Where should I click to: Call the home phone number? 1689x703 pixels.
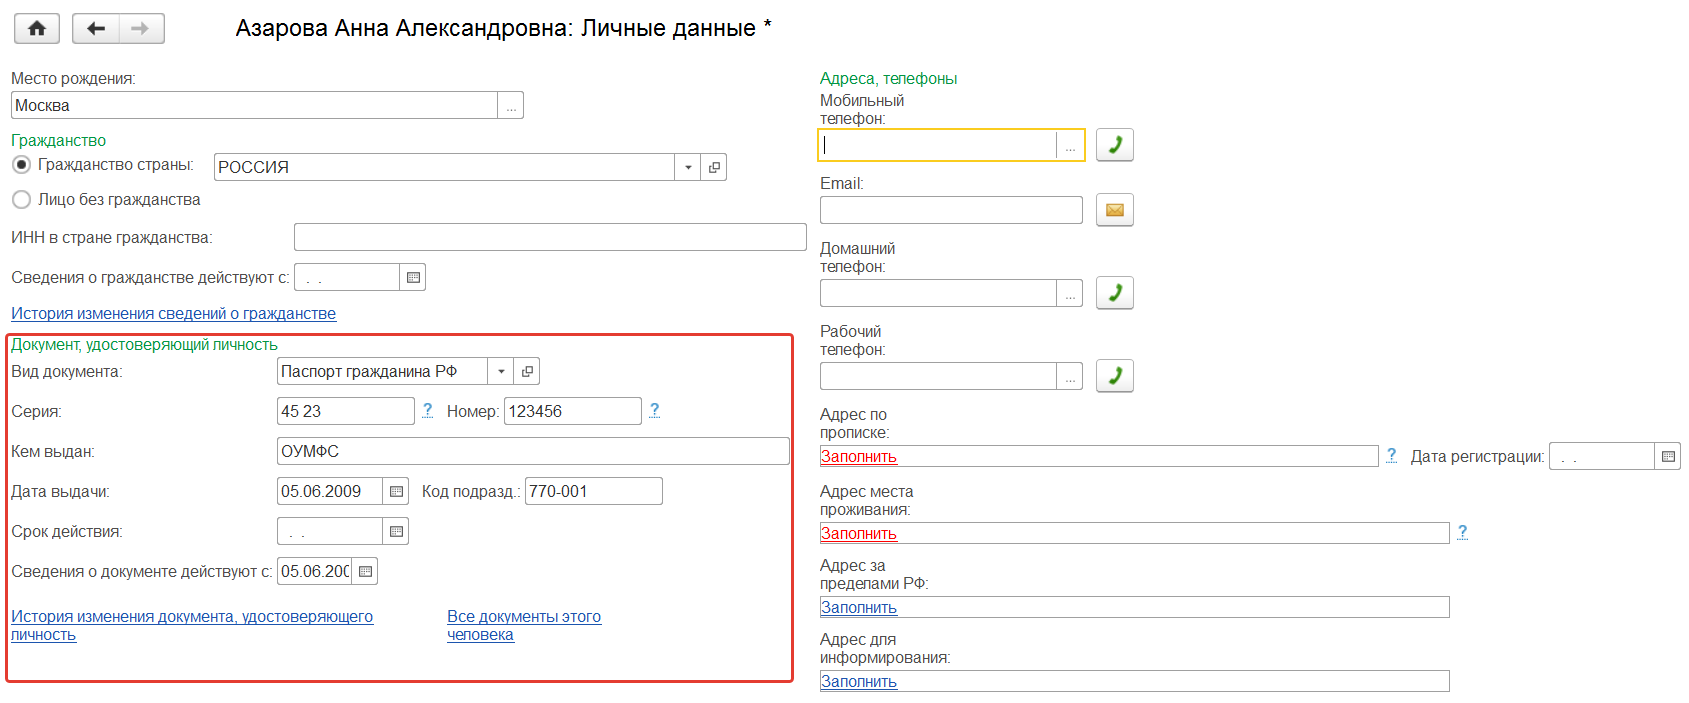1114,293
